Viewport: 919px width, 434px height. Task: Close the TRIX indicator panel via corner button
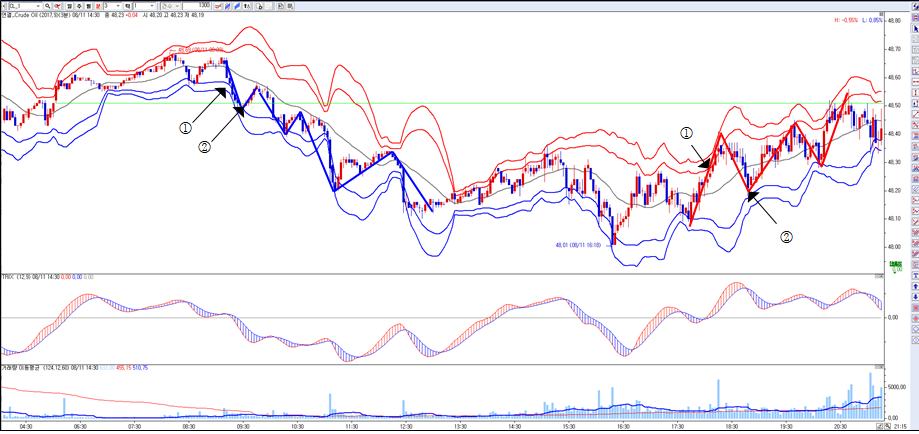[x=879, y=275]
